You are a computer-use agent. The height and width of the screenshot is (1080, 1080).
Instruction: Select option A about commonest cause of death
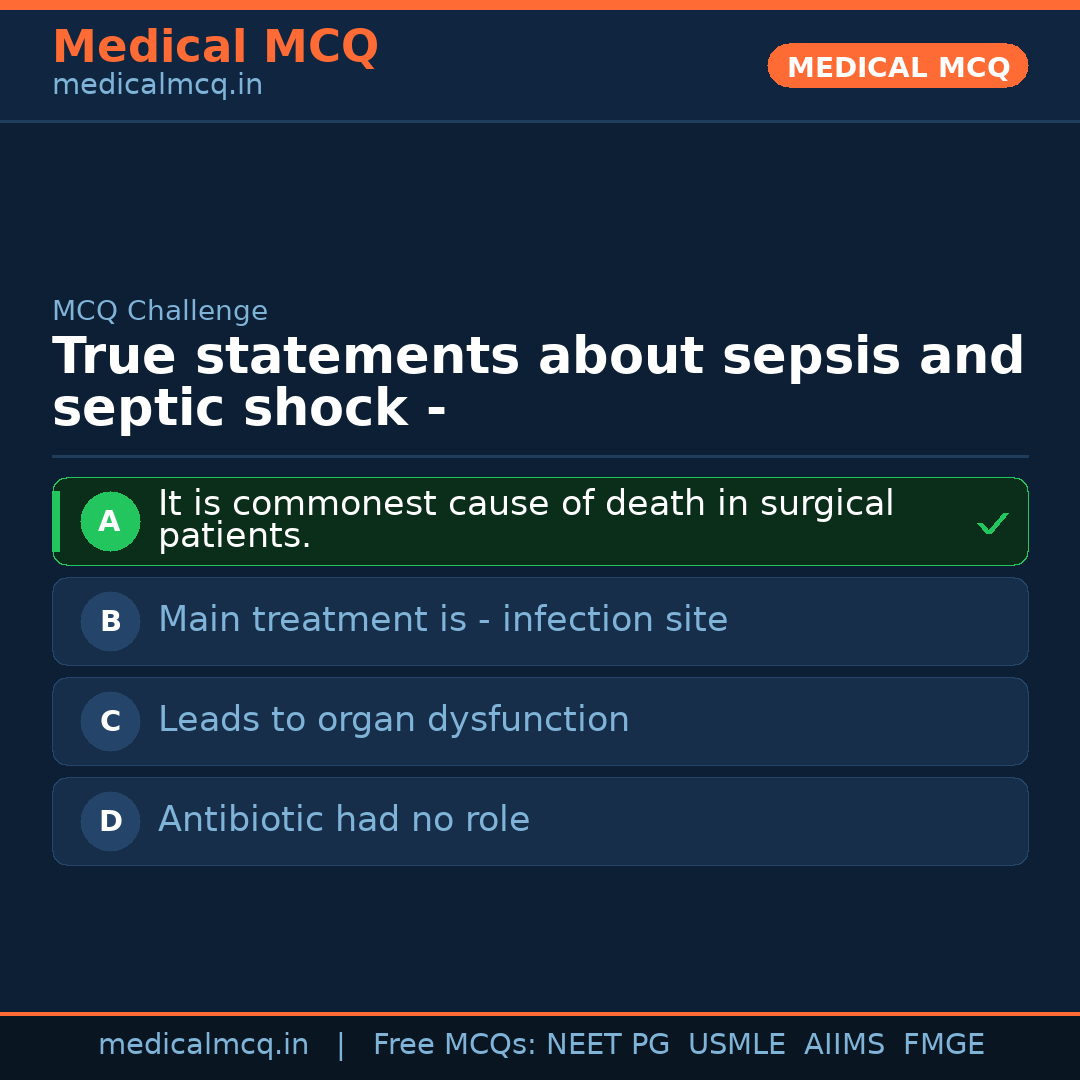pyautogui.click(x=526, y=520)
